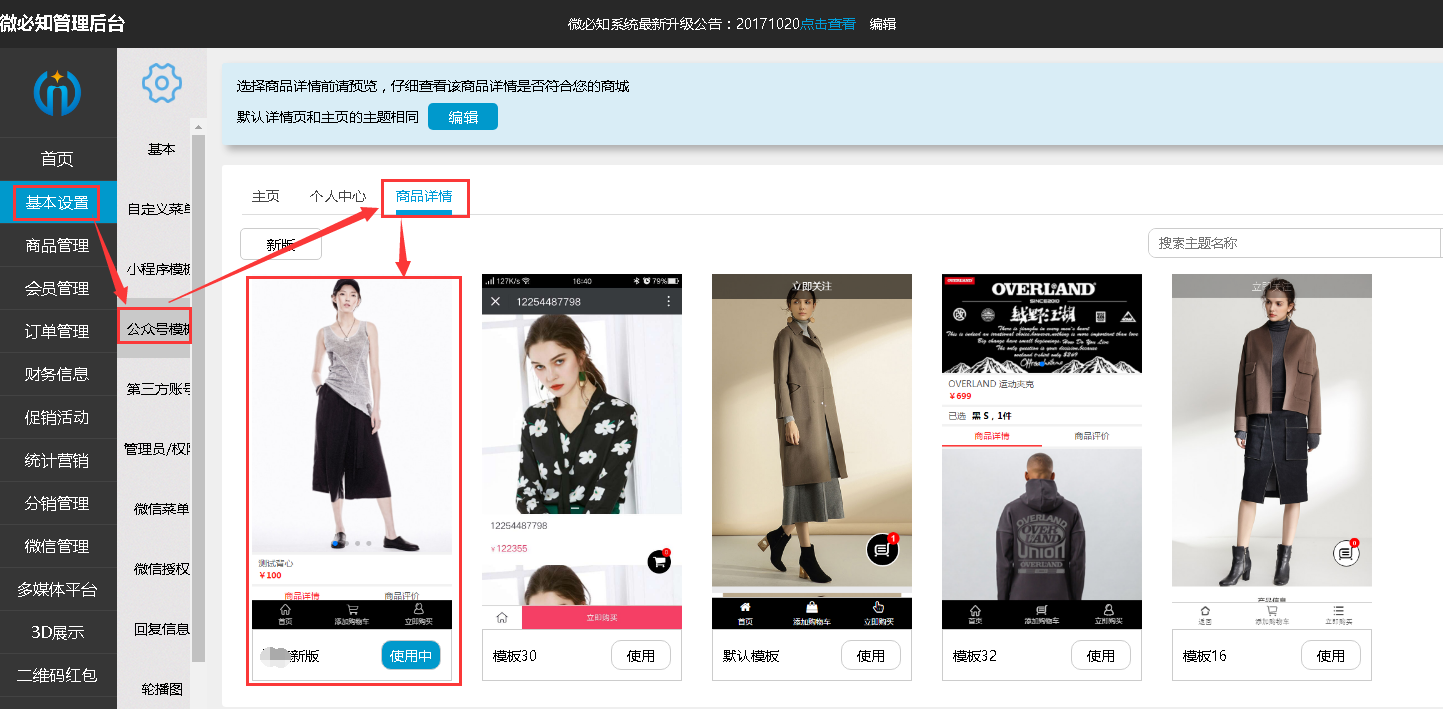1443x709 pixels.
Task: Apply 默认模板 with its 使用 button
Action: [870, 656]
